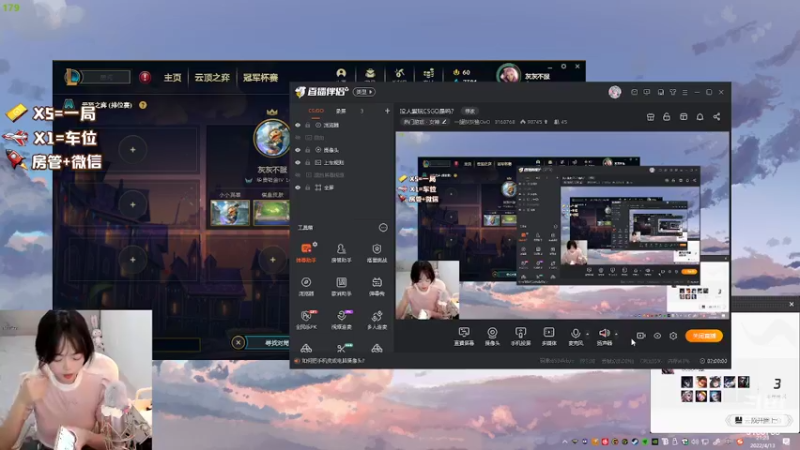Open the orange danmaku assistant tool
This screenshot has width=800, height=450.
[306, 252]
